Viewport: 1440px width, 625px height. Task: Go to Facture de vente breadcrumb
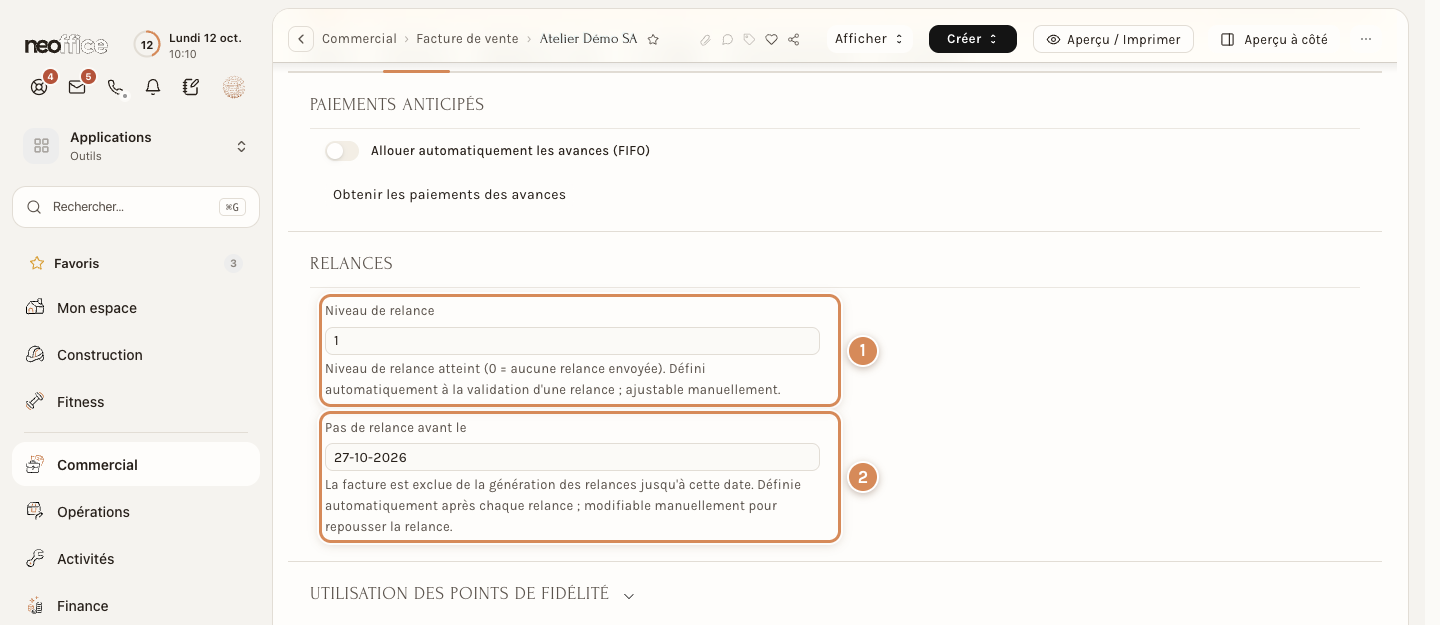point(467,39)
